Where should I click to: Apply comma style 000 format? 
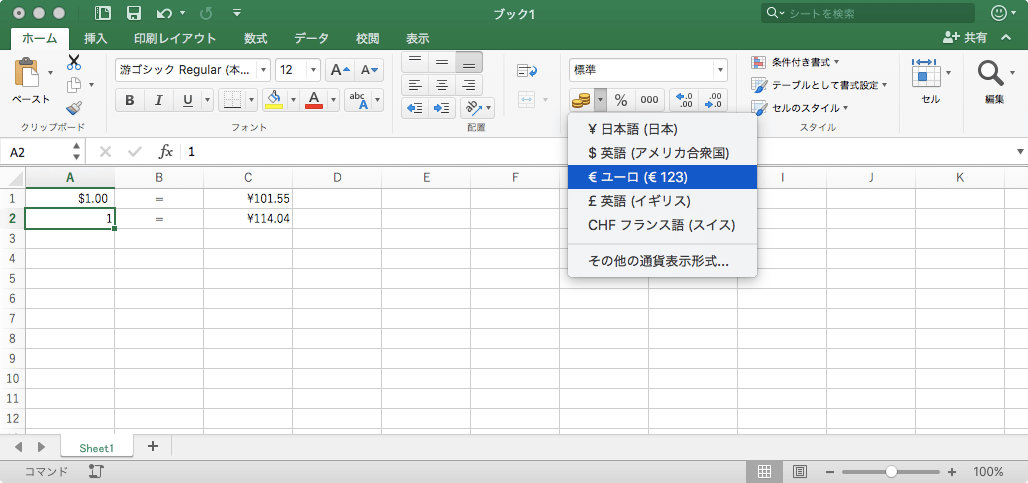(x=649, y=100)
